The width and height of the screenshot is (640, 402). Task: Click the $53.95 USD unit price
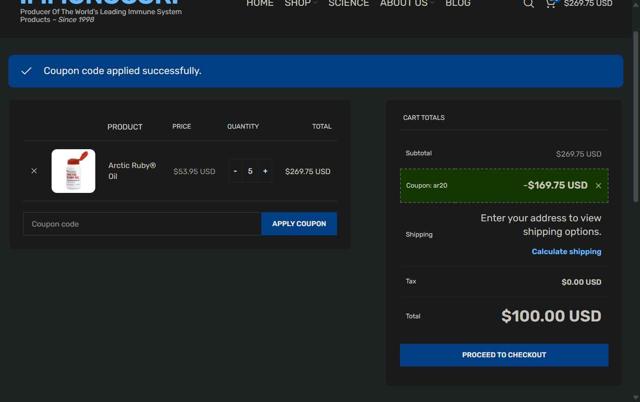194,171
